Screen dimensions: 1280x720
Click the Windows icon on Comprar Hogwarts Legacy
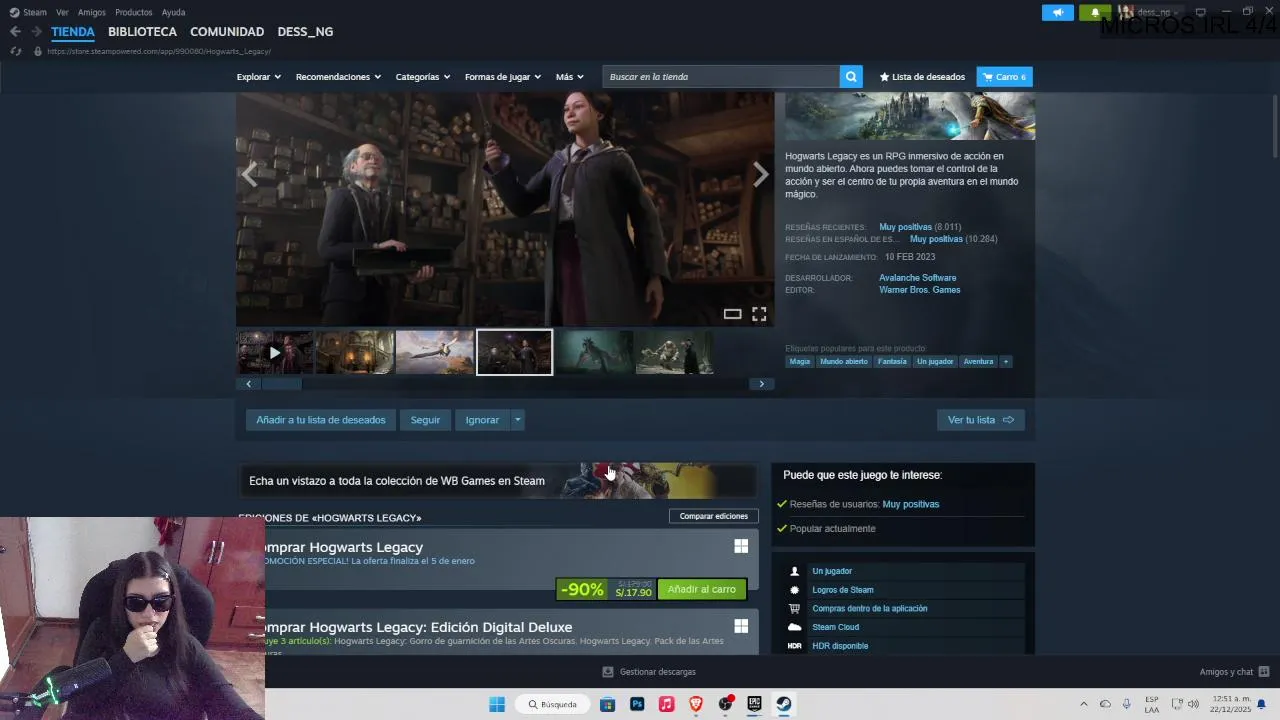741,546
